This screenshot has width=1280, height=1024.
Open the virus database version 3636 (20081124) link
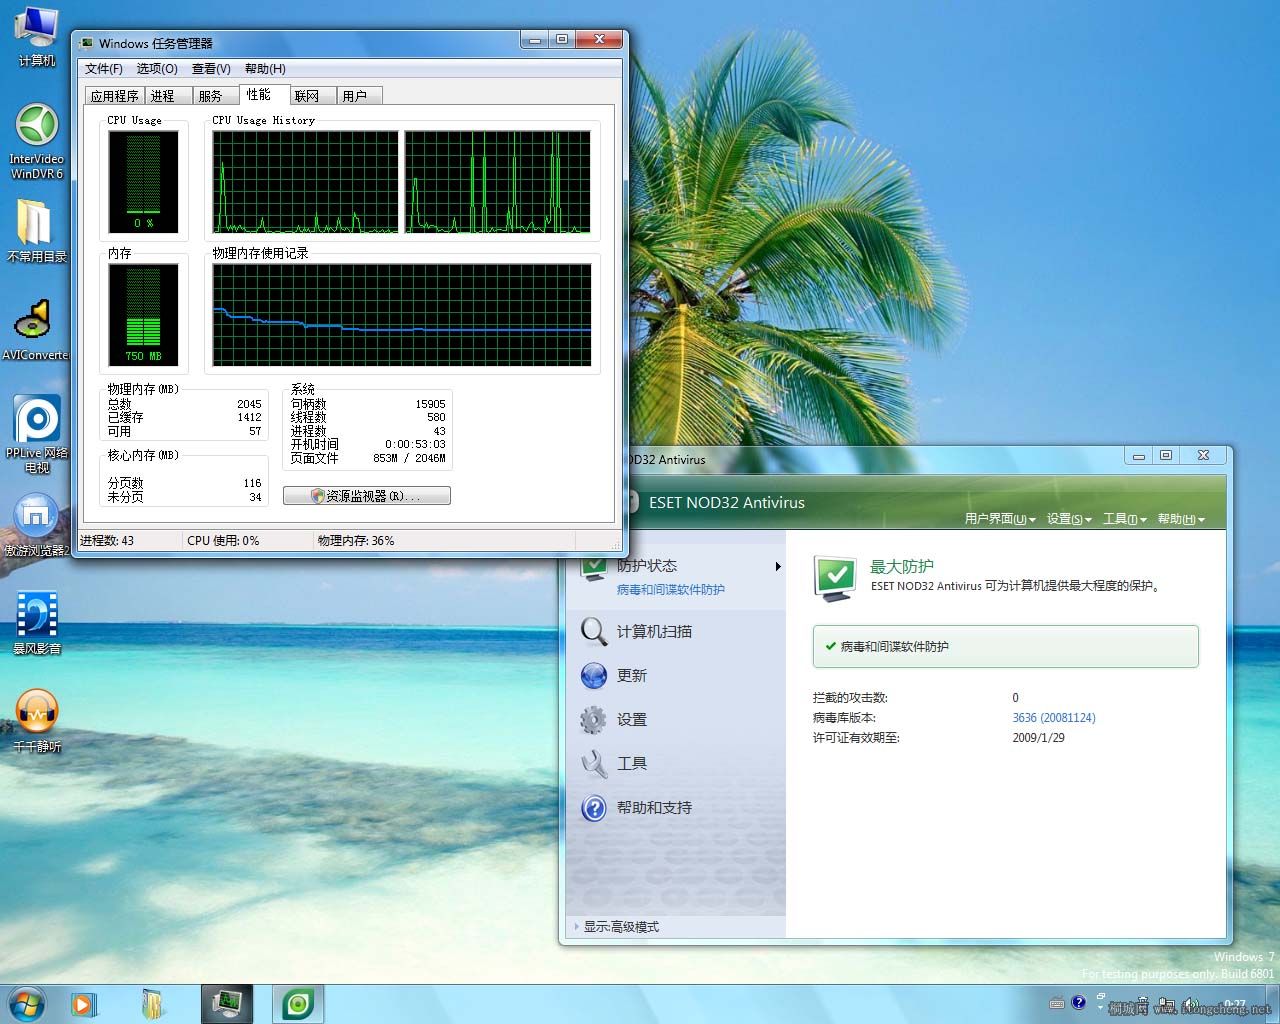click(1054, 718)
